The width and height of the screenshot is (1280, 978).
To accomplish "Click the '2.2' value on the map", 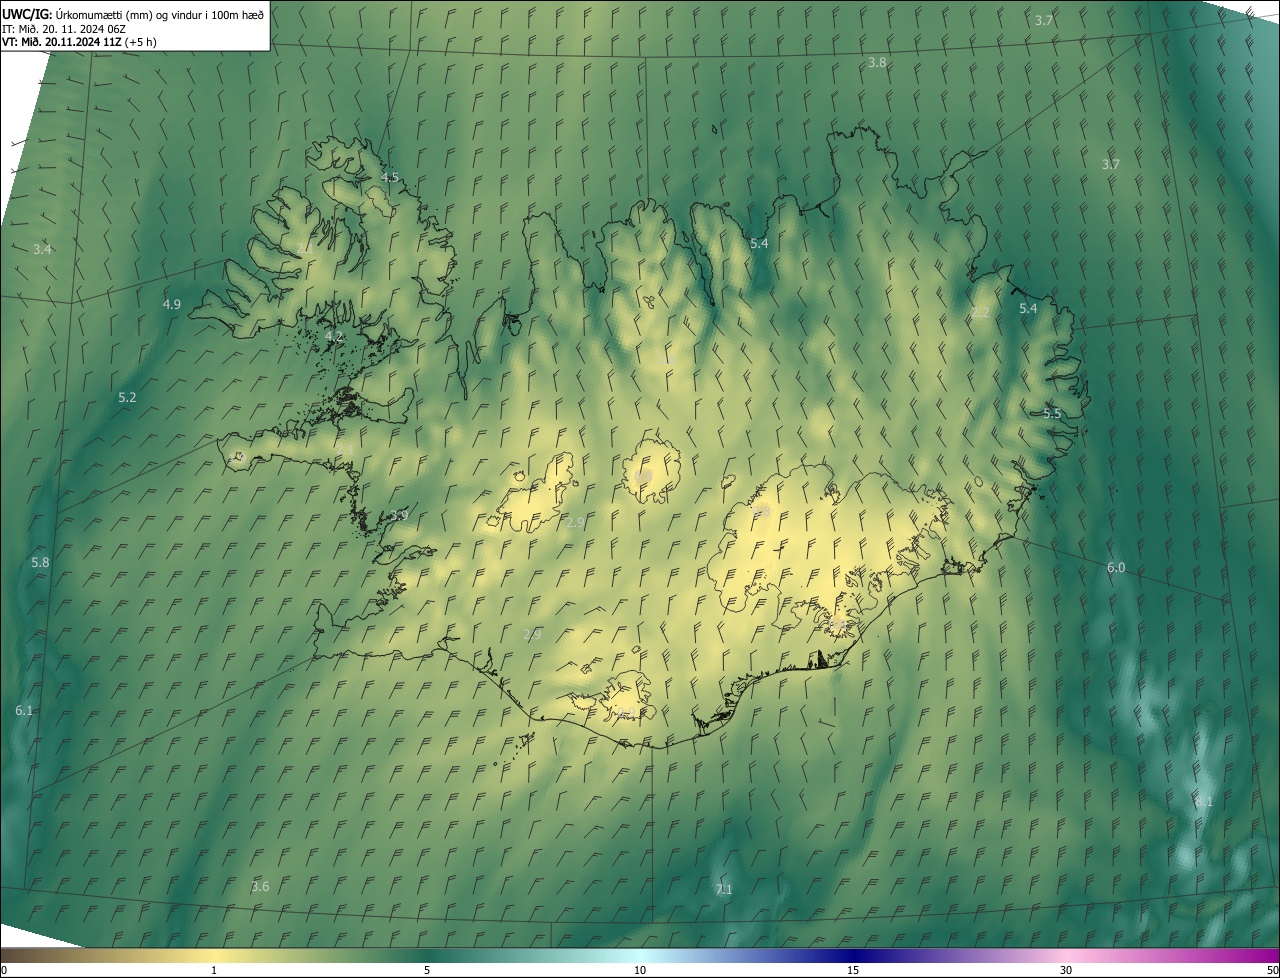I will coord(980,312).
